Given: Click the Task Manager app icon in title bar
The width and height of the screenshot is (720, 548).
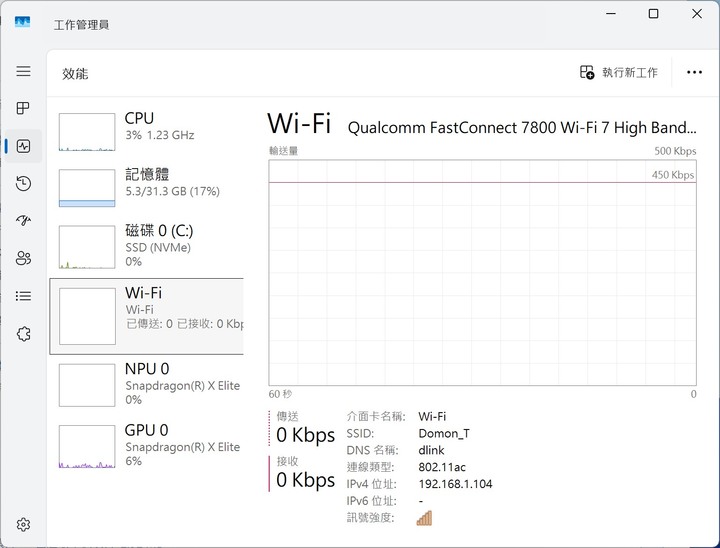Looking at the screenshot, I should click(x=22, y=22).
